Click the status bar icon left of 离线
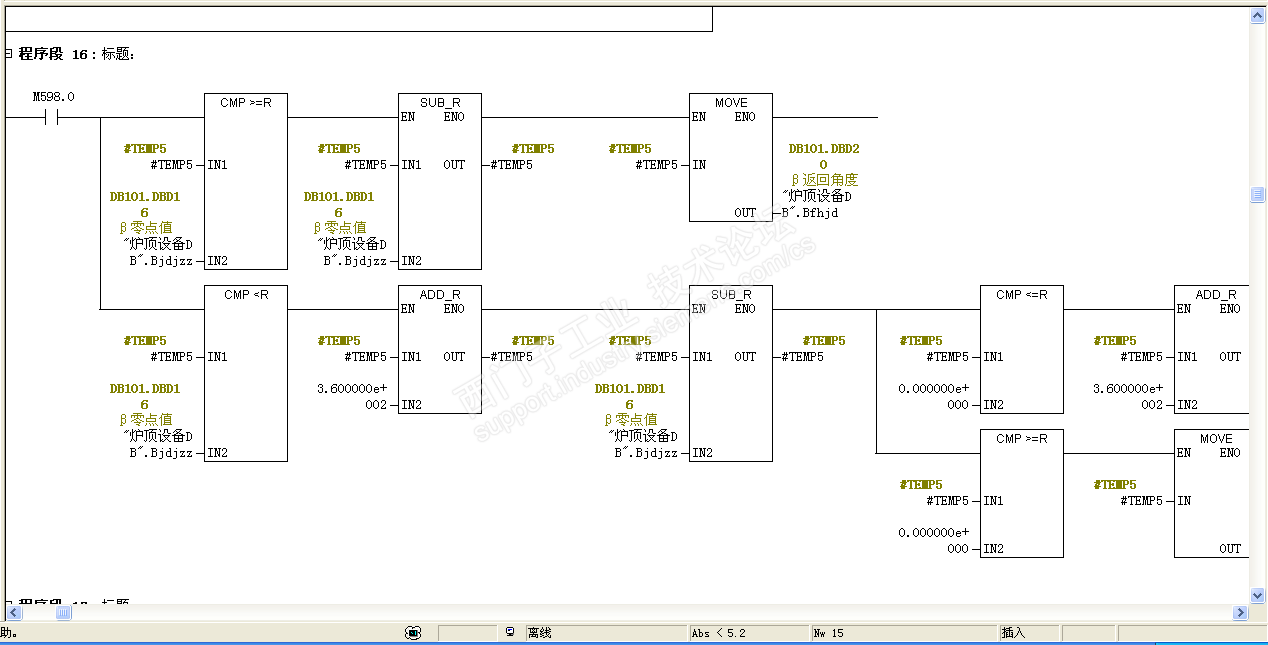Screen dimensions: 1268x645 coord(510,632)
